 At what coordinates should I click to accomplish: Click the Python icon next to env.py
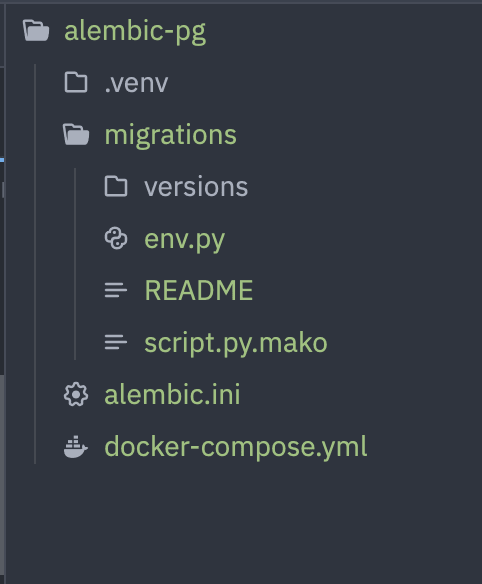(x=116, y=238)
